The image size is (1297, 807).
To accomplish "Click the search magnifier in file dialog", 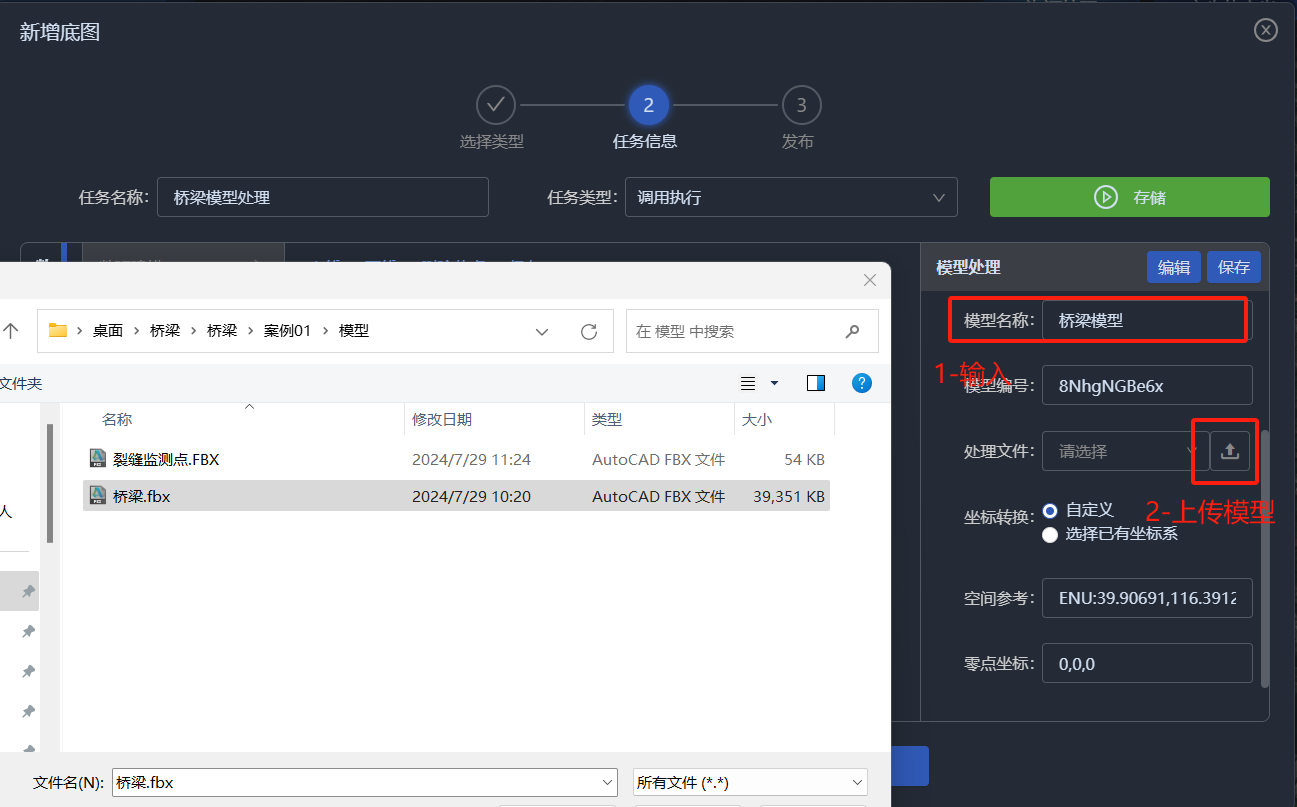I will 852,331.
